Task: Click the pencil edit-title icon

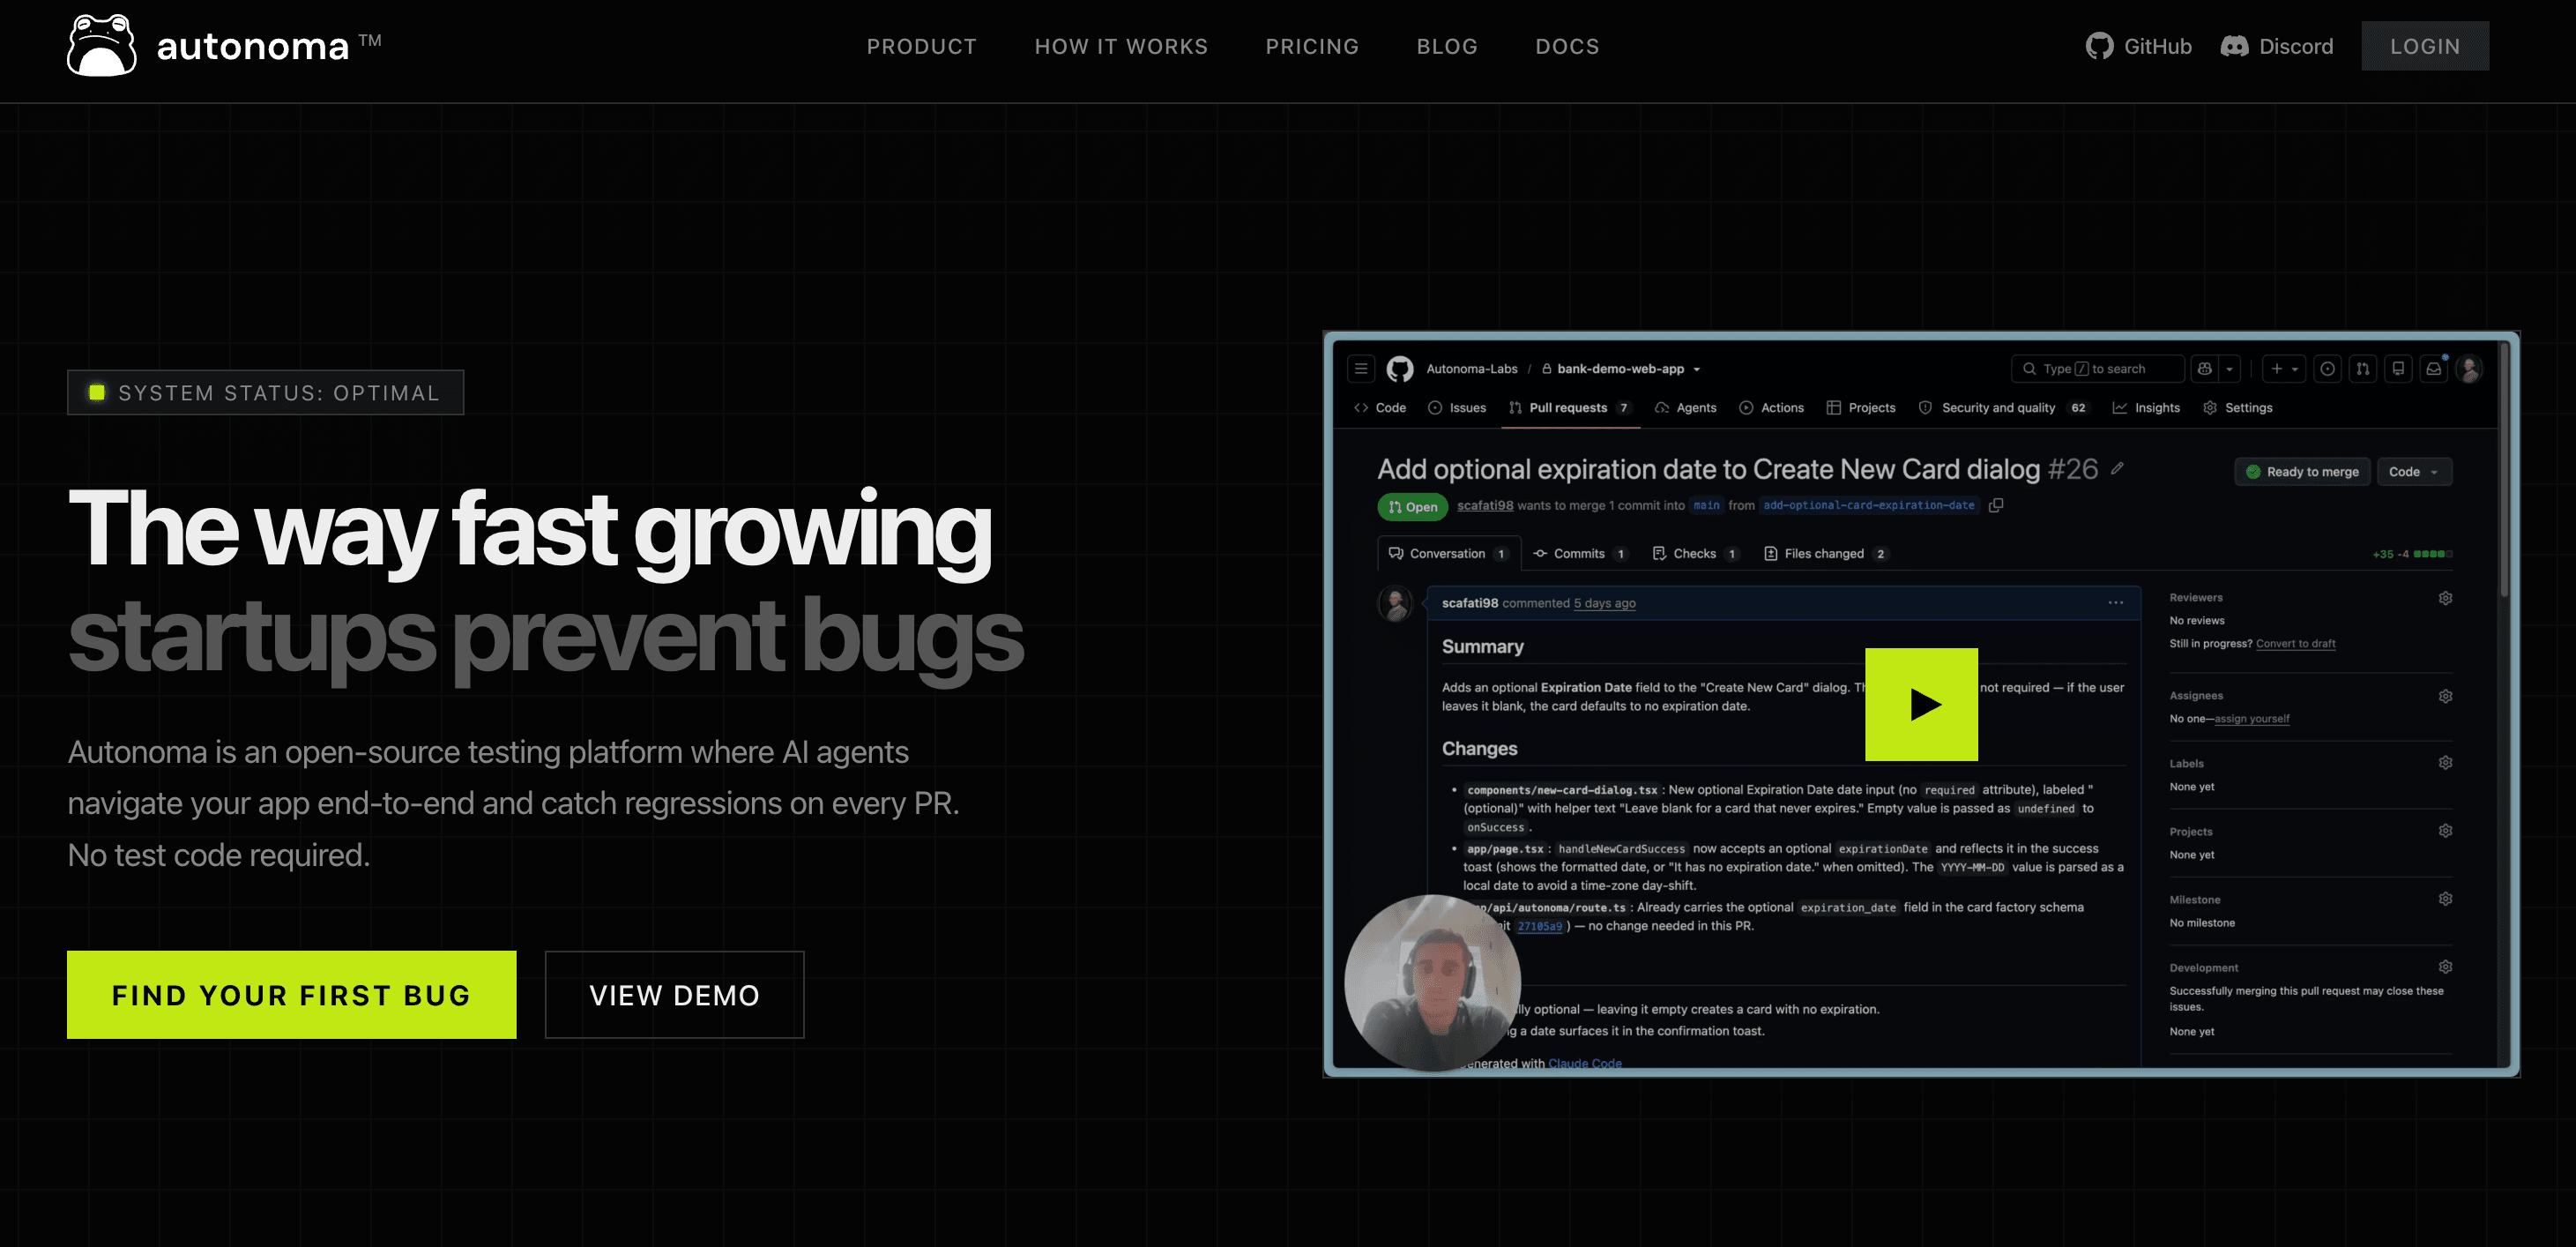Action: 2117,468
